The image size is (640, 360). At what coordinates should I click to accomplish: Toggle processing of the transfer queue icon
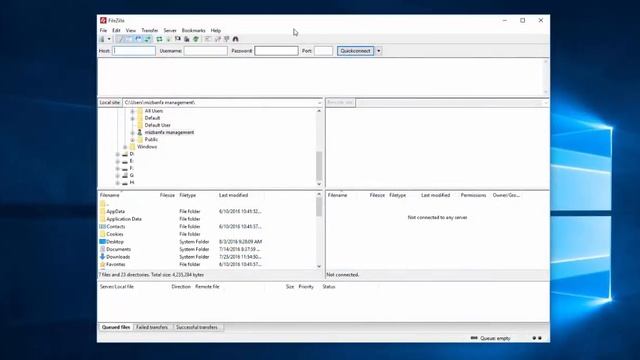168,39
